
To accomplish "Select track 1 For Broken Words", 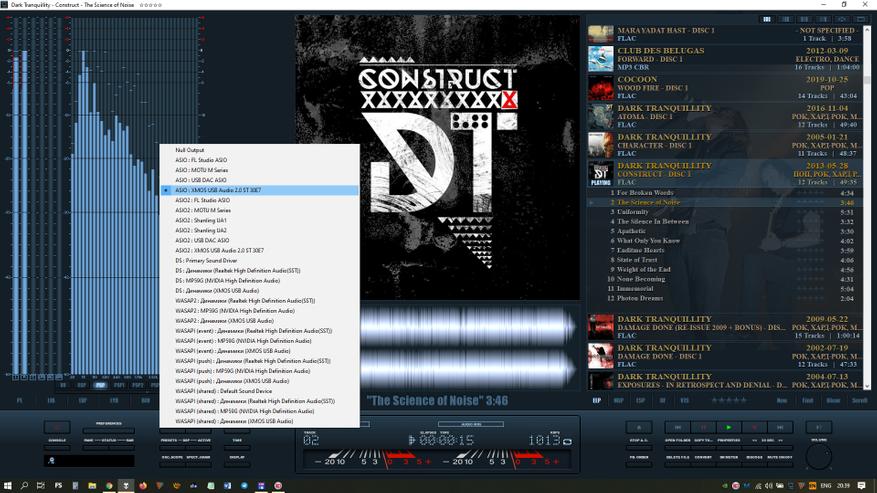I will point(725,192).
